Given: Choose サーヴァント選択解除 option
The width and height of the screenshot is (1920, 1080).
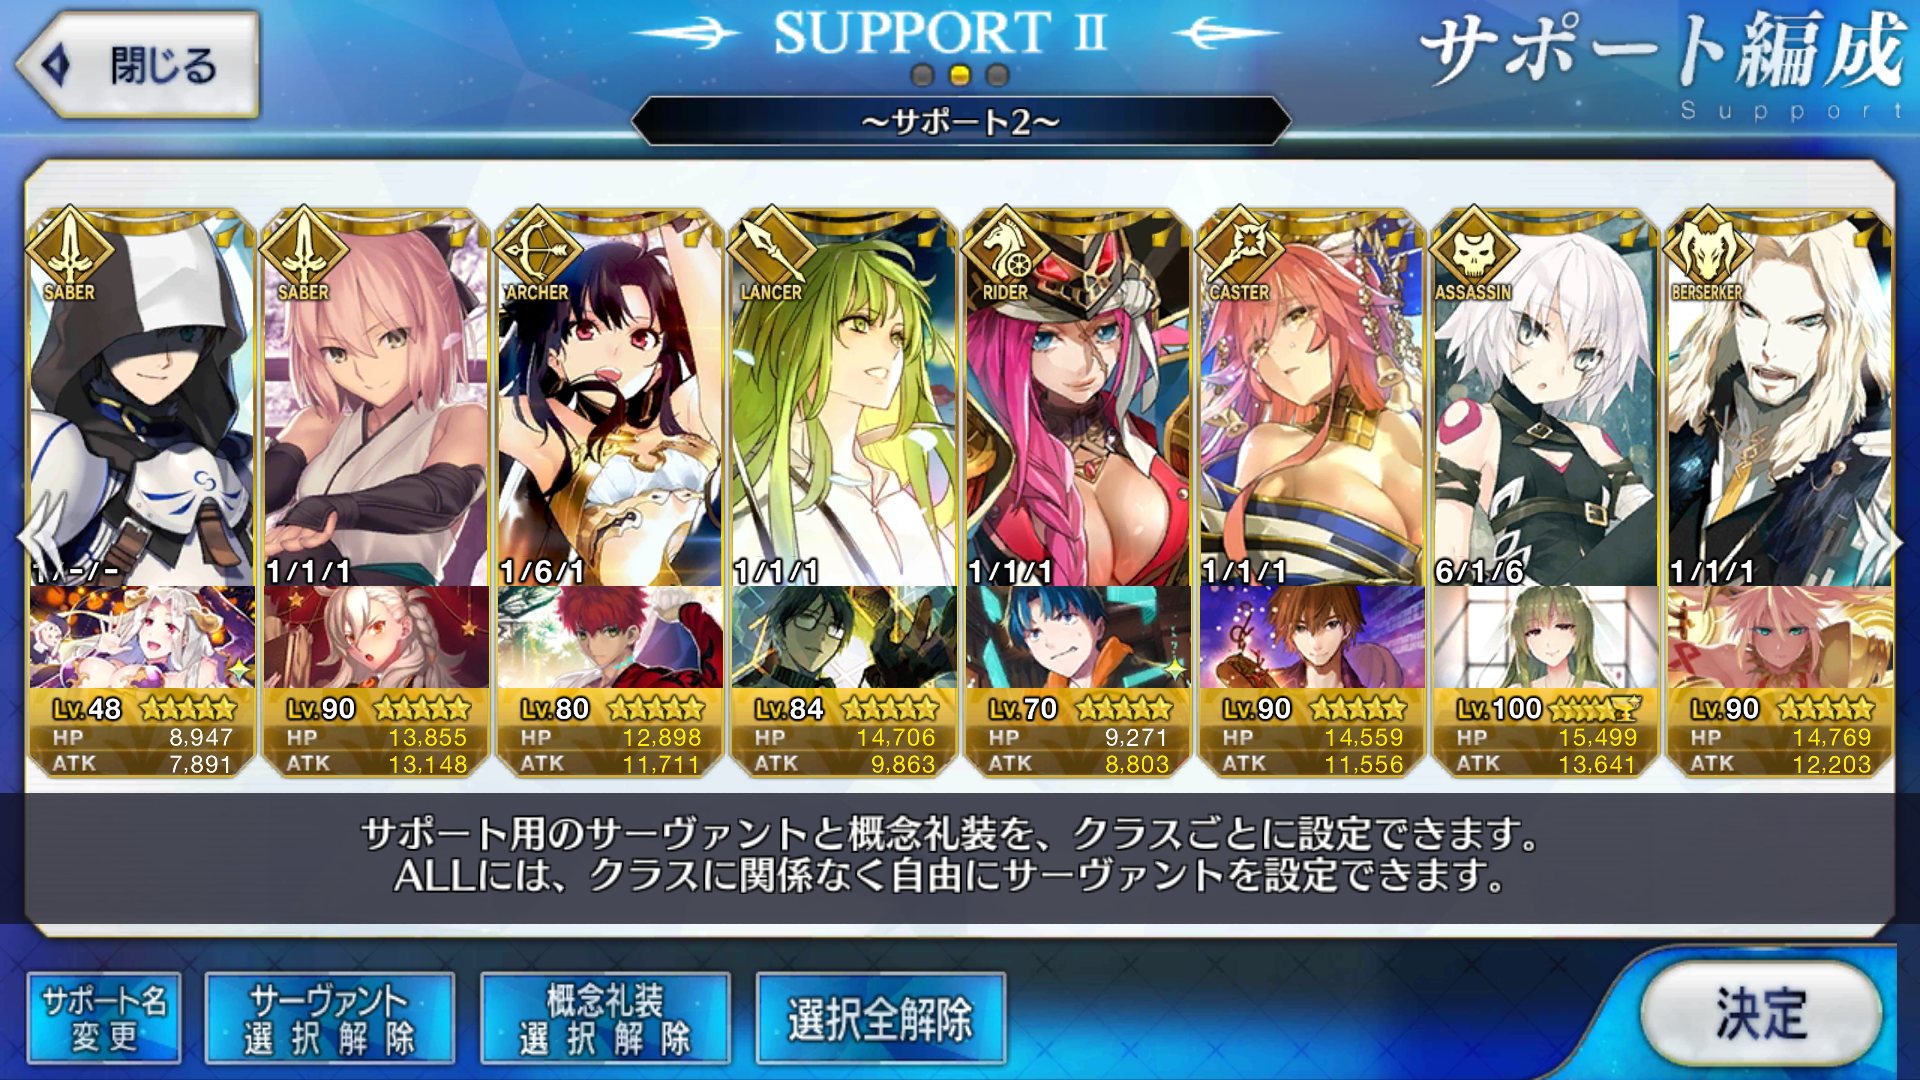Looking at the screenshot, I should [329, 1018].
